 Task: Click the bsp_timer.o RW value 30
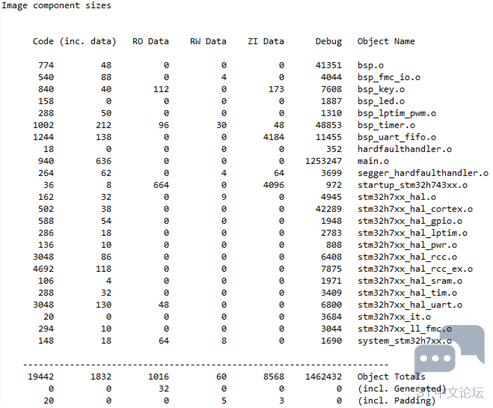tap(221, 125)
